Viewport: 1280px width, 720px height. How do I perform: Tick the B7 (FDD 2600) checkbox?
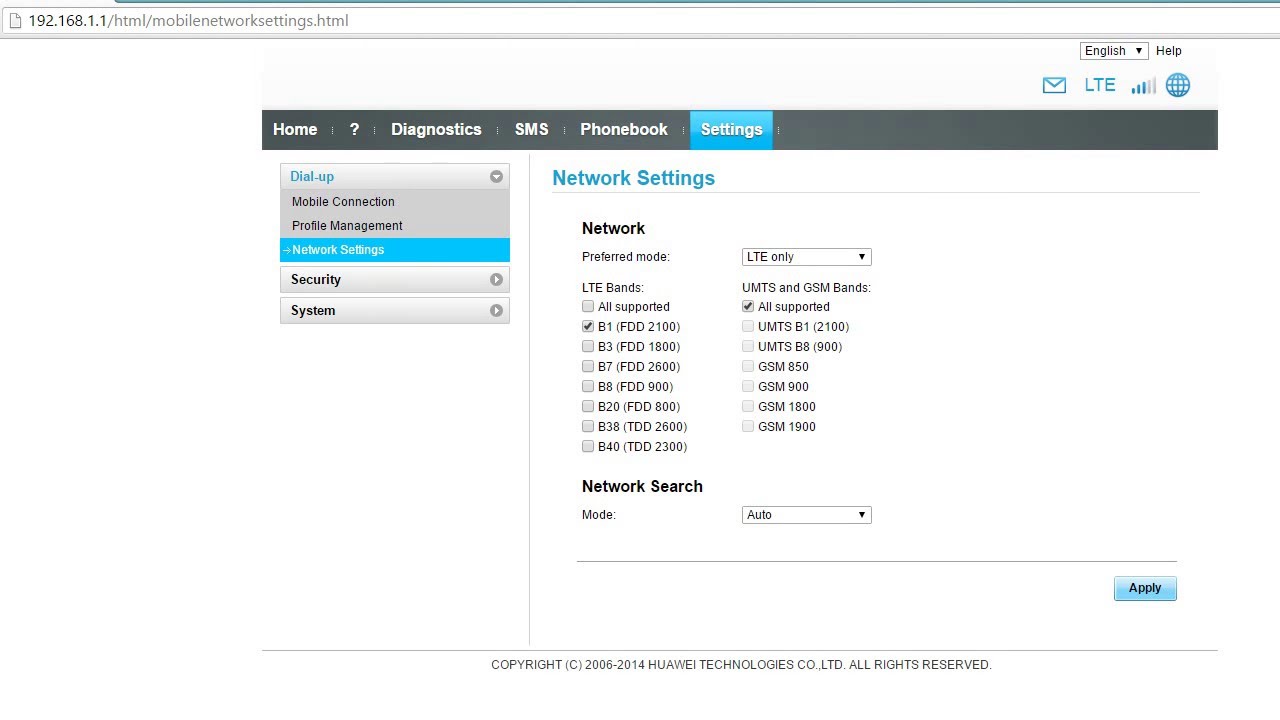click(x=588, y=367)
